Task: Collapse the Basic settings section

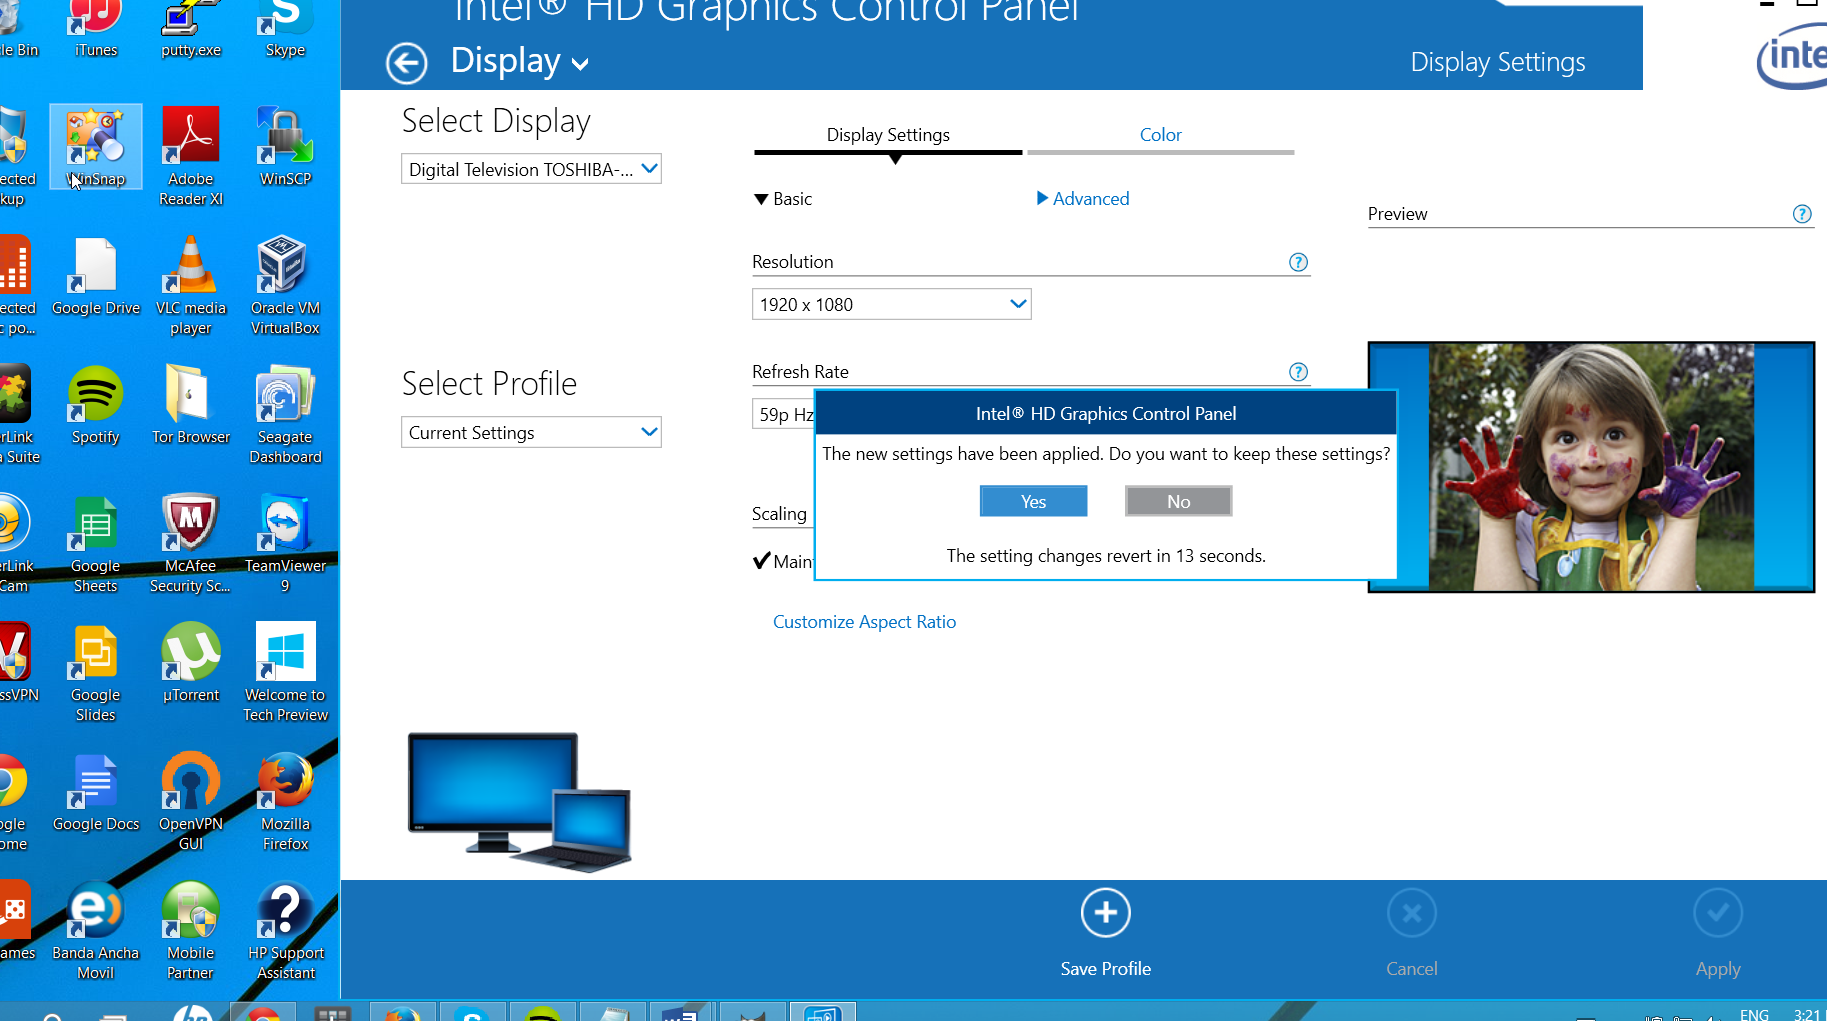Action: pos(782,199)
